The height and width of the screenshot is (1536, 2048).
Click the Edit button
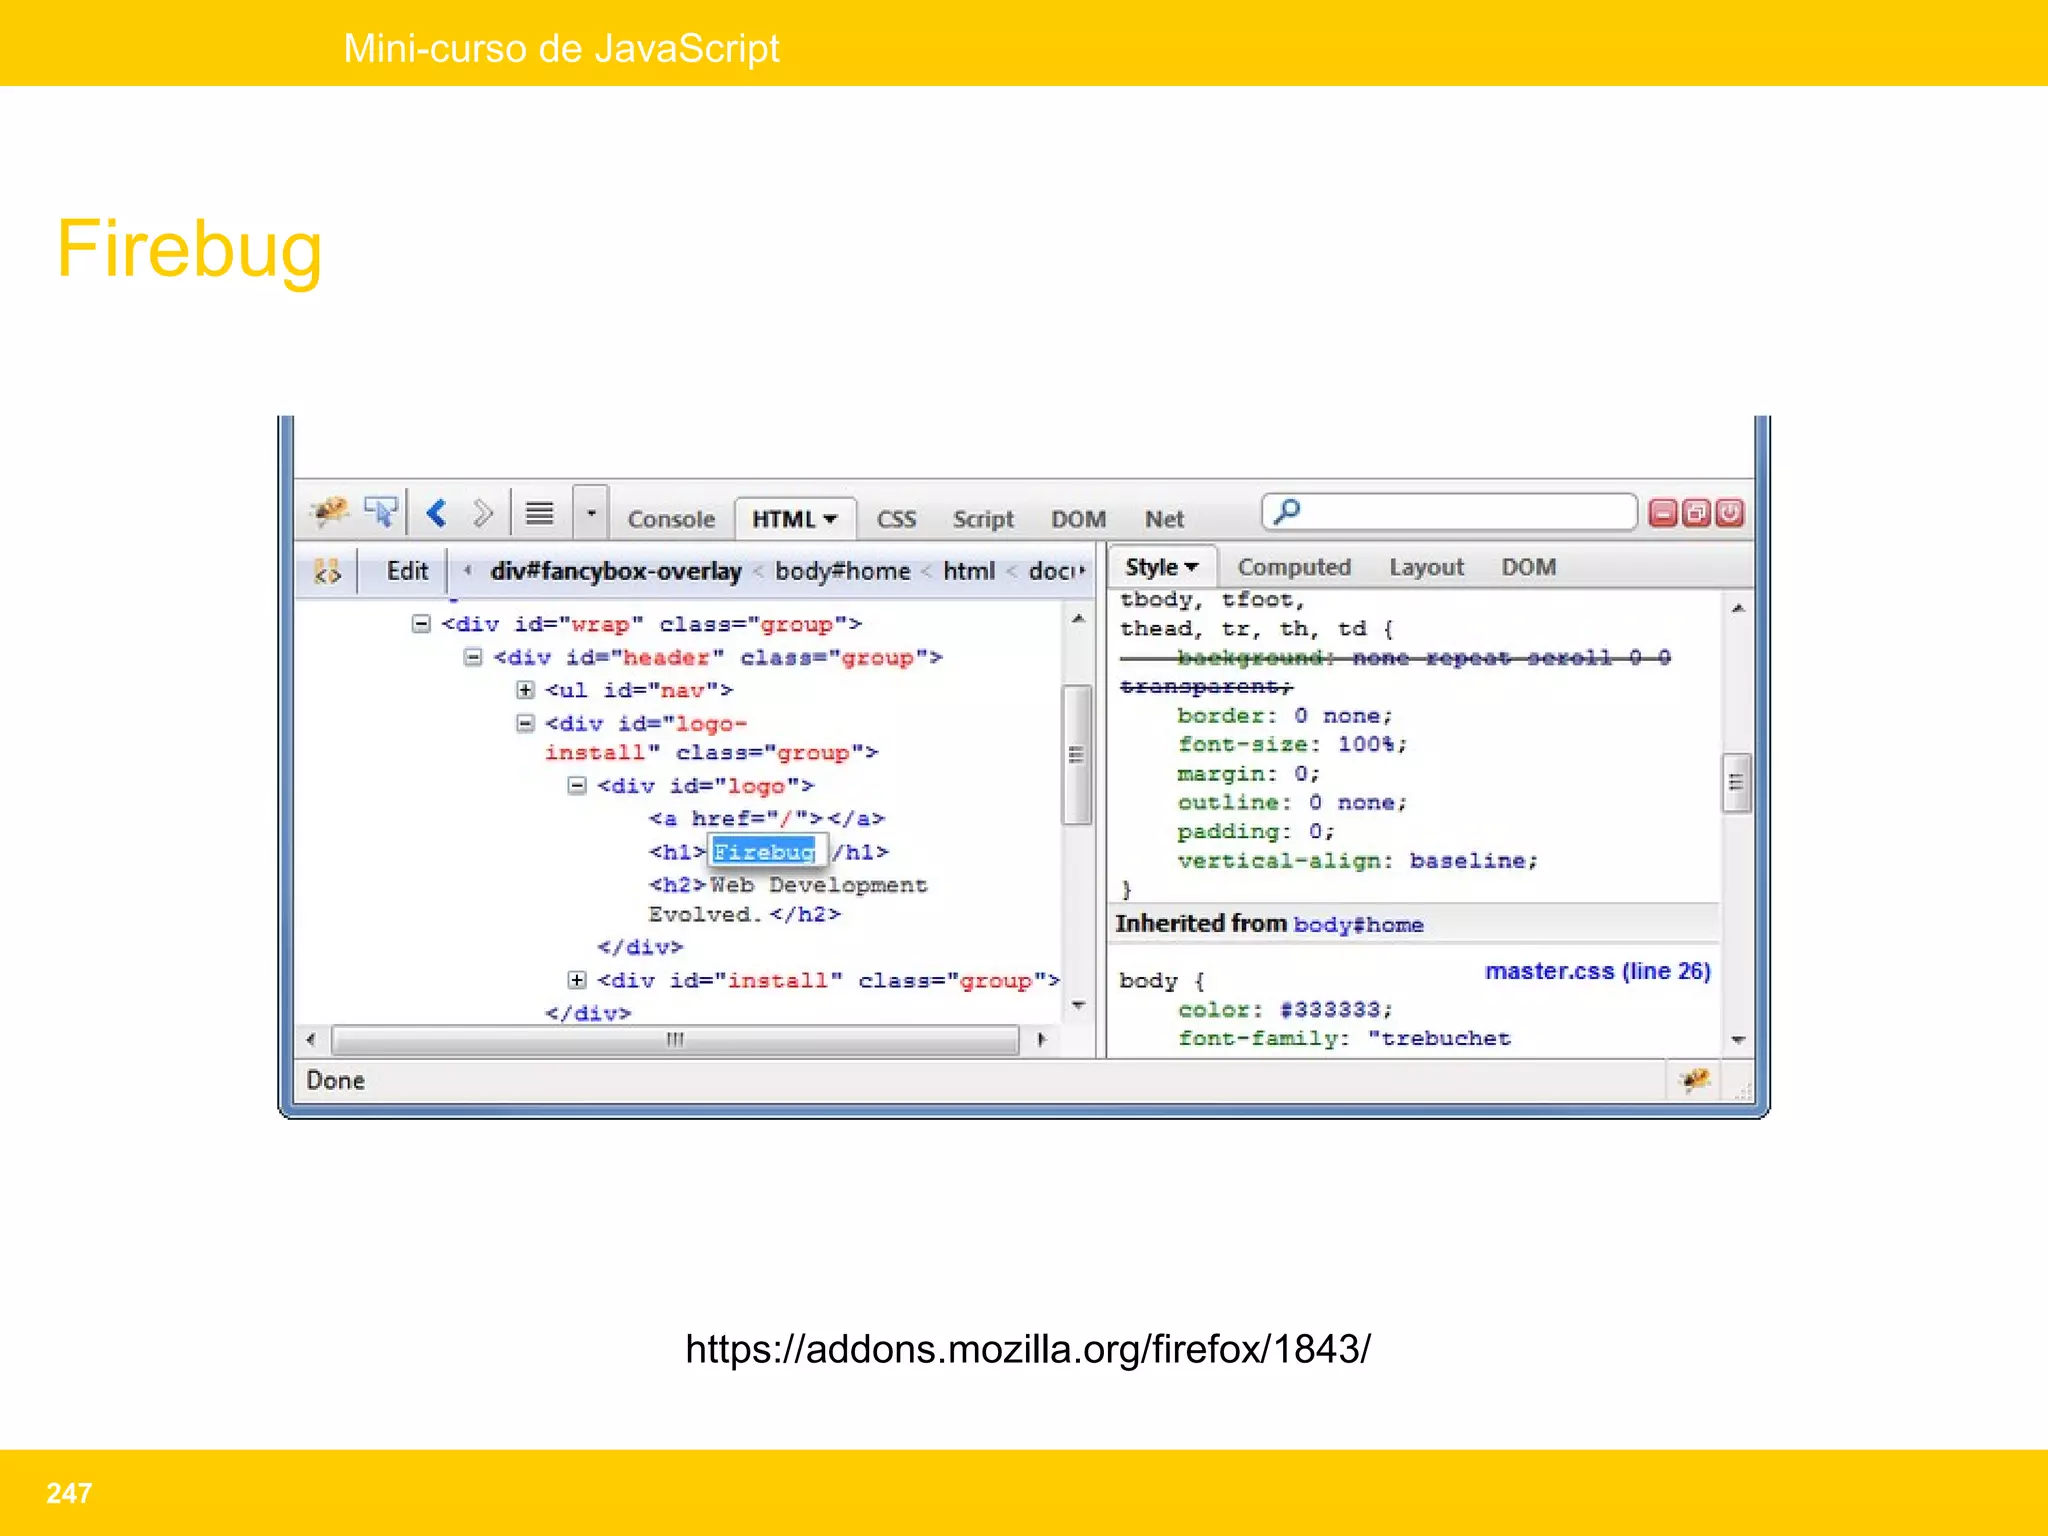pyautogui.click(x=407, y=571)
